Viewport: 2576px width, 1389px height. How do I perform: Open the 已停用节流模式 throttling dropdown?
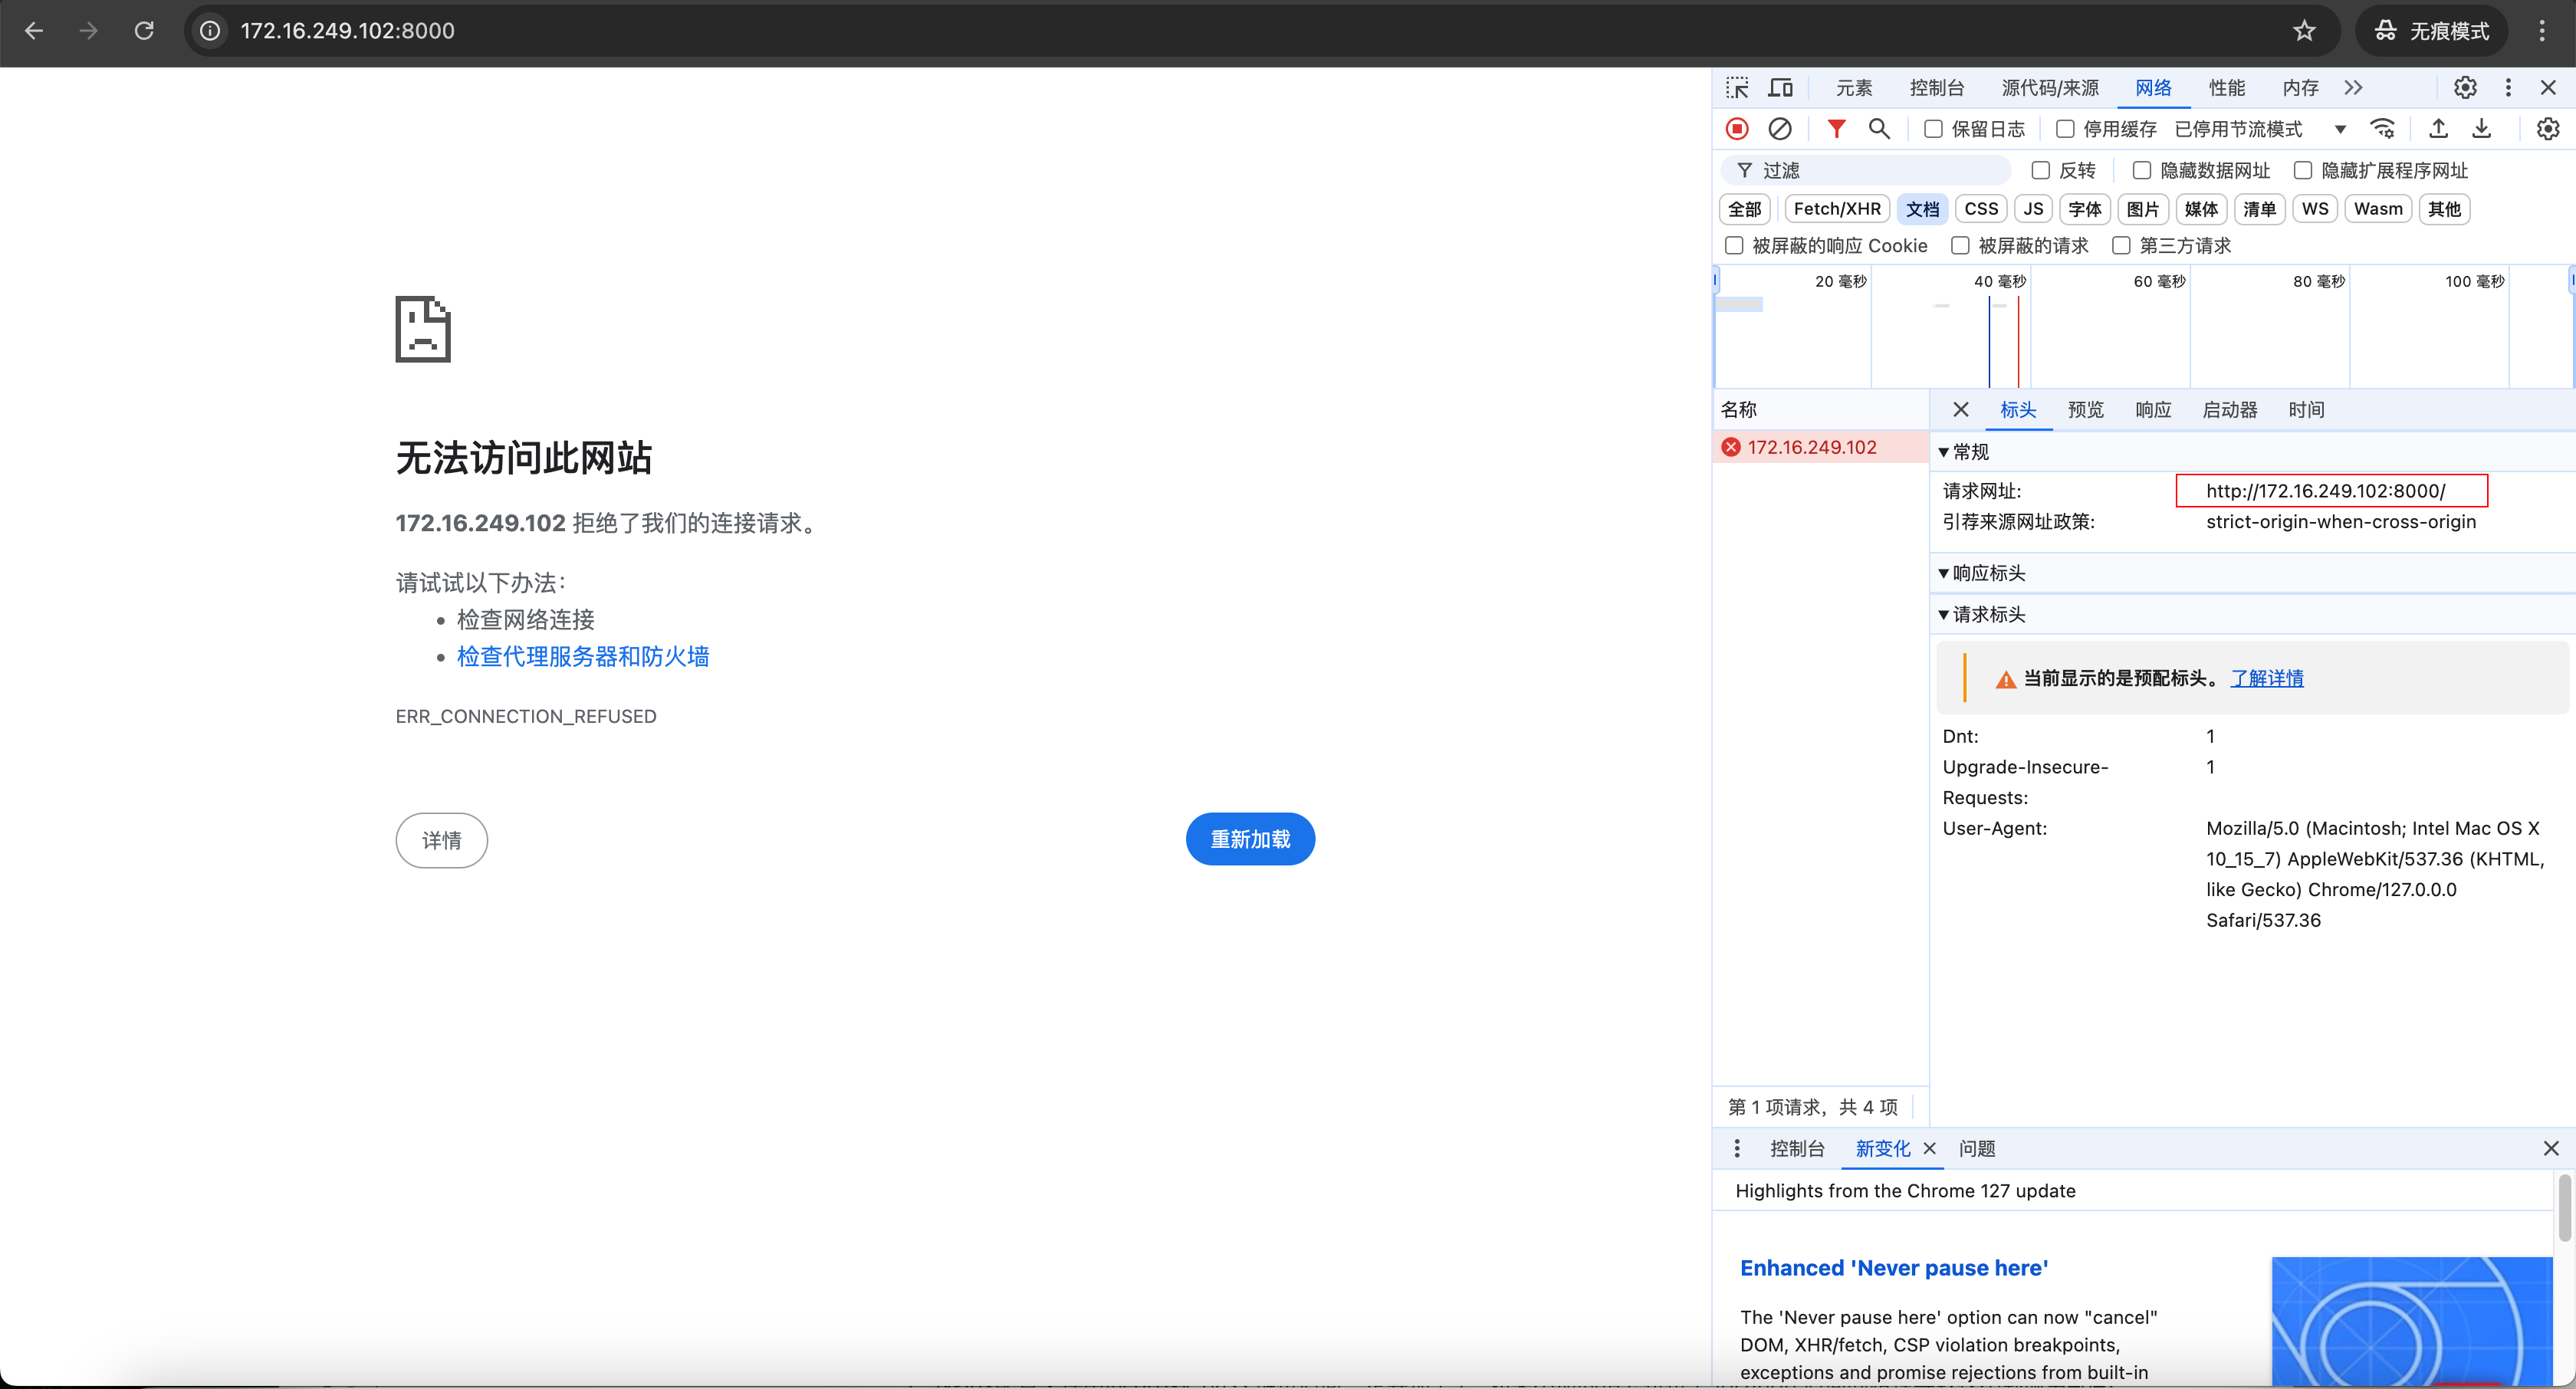(2261, 129)
